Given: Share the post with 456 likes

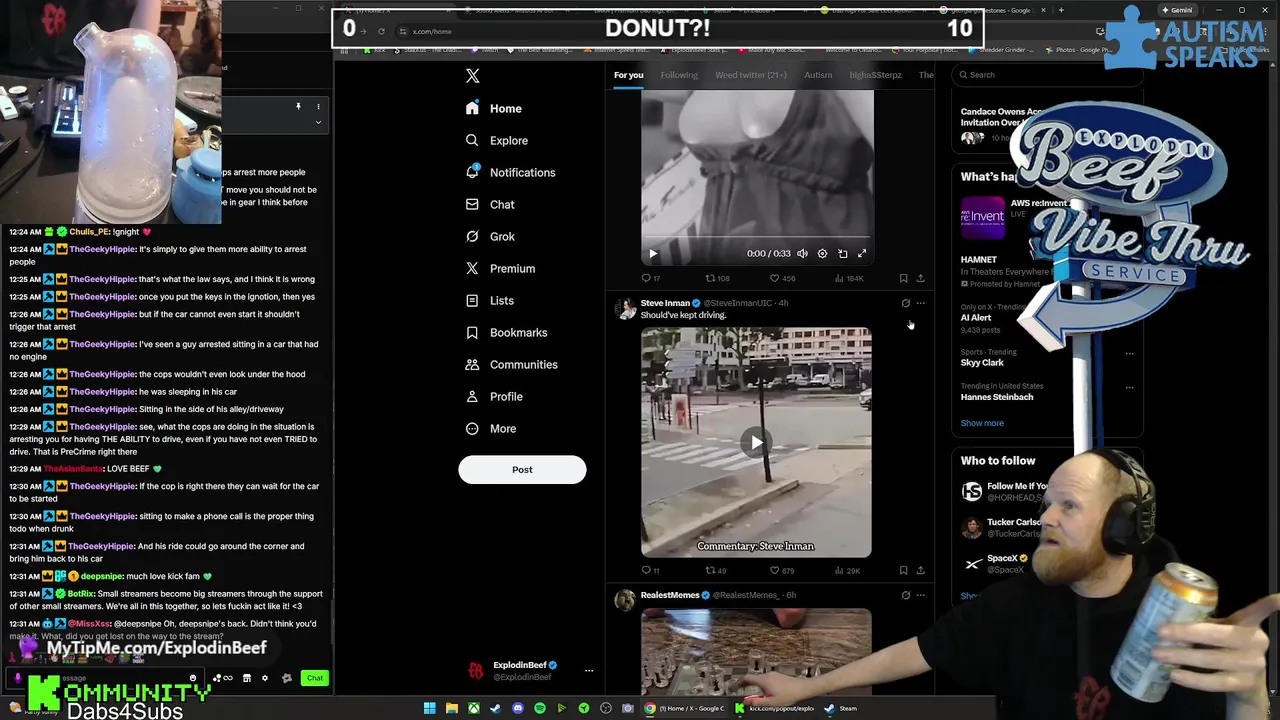Looking at the screenshot, I should (920, 278).
